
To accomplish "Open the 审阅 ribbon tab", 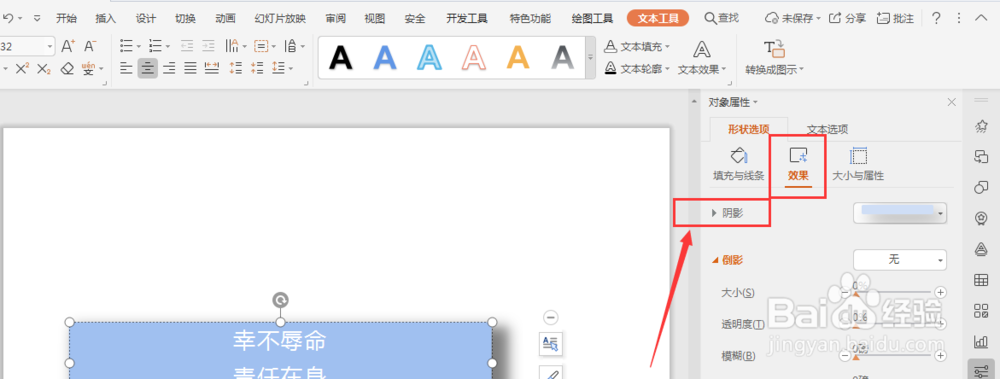I will pyautogui.click(x=335, y=19).
